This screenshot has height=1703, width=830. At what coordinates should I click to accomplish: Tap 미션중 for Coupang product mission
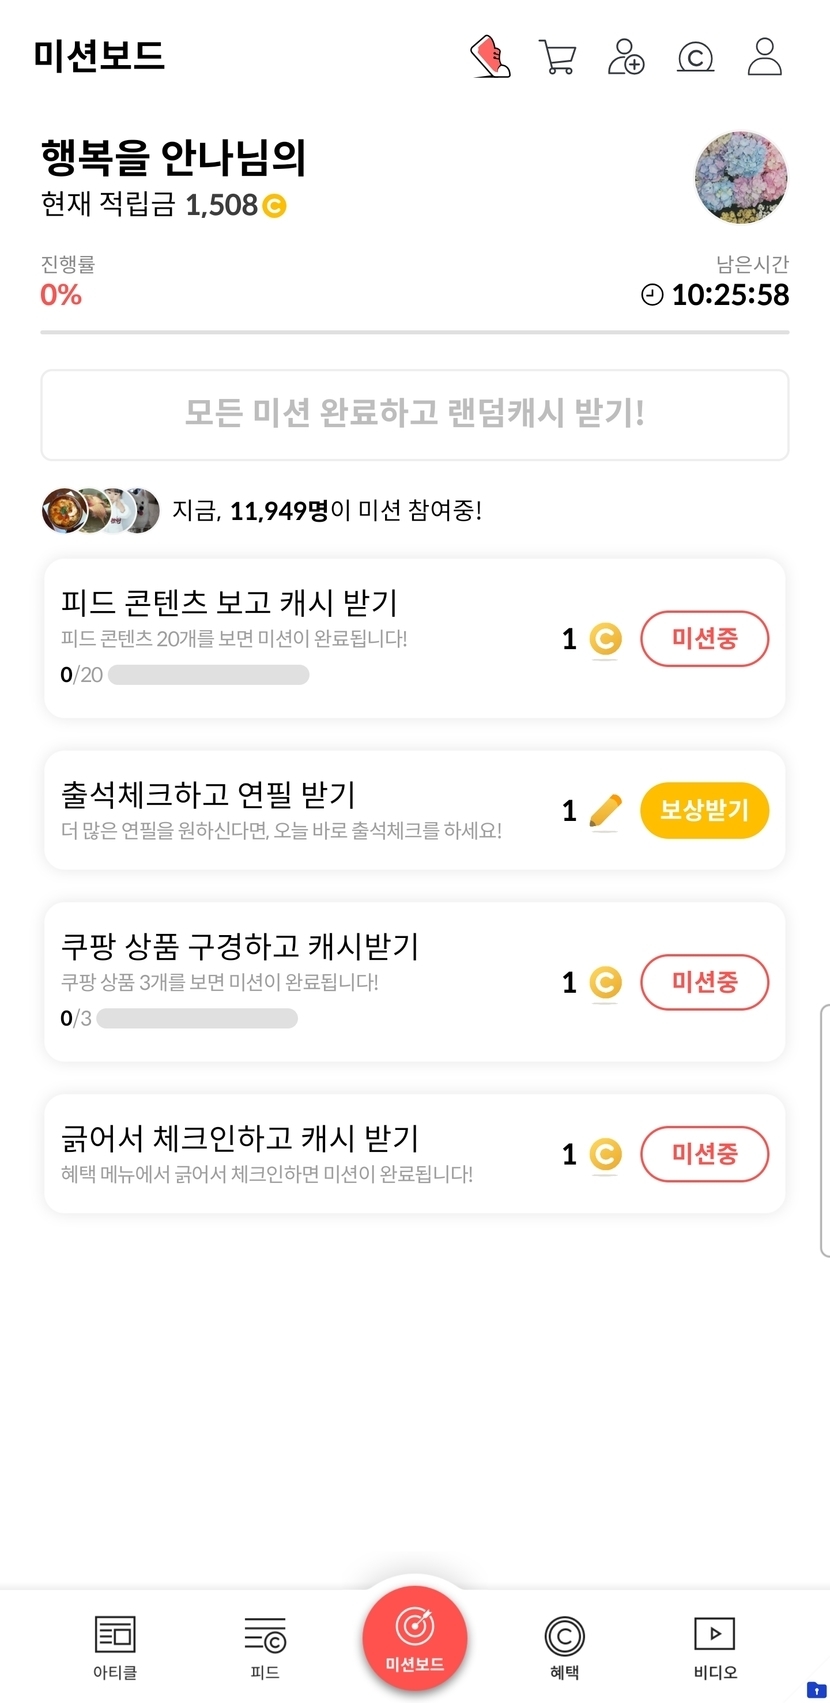click(x=704, y=982)
